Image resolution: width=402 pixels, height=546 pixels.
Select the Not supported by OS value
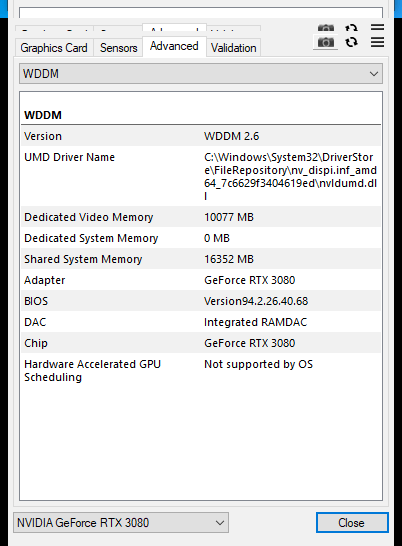click(258, 364)
